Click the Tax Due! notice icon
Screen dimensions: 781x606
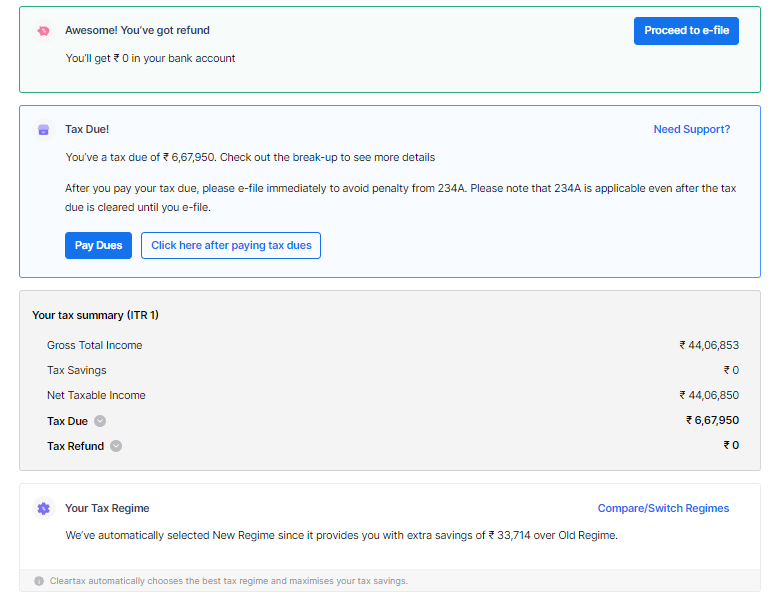(43, 130)
